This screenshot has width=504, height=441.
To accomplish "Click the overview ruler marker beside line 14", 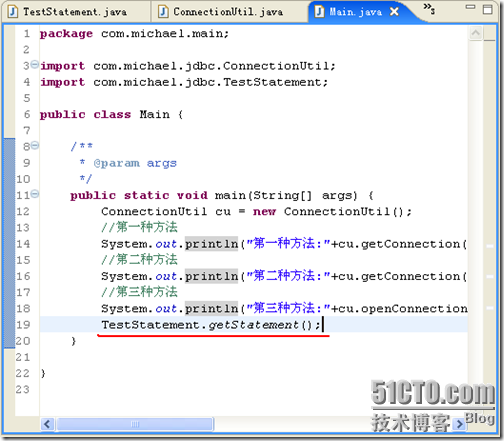I will [490, 246].
